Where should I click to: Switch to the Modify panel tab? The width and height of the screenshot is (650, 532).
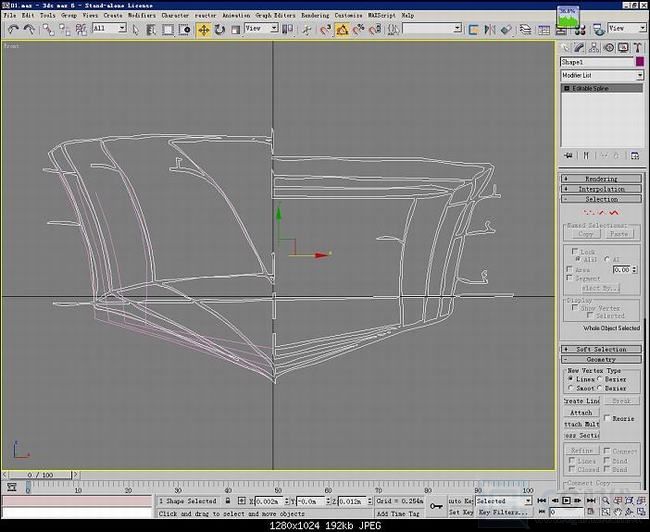point(579,47)
